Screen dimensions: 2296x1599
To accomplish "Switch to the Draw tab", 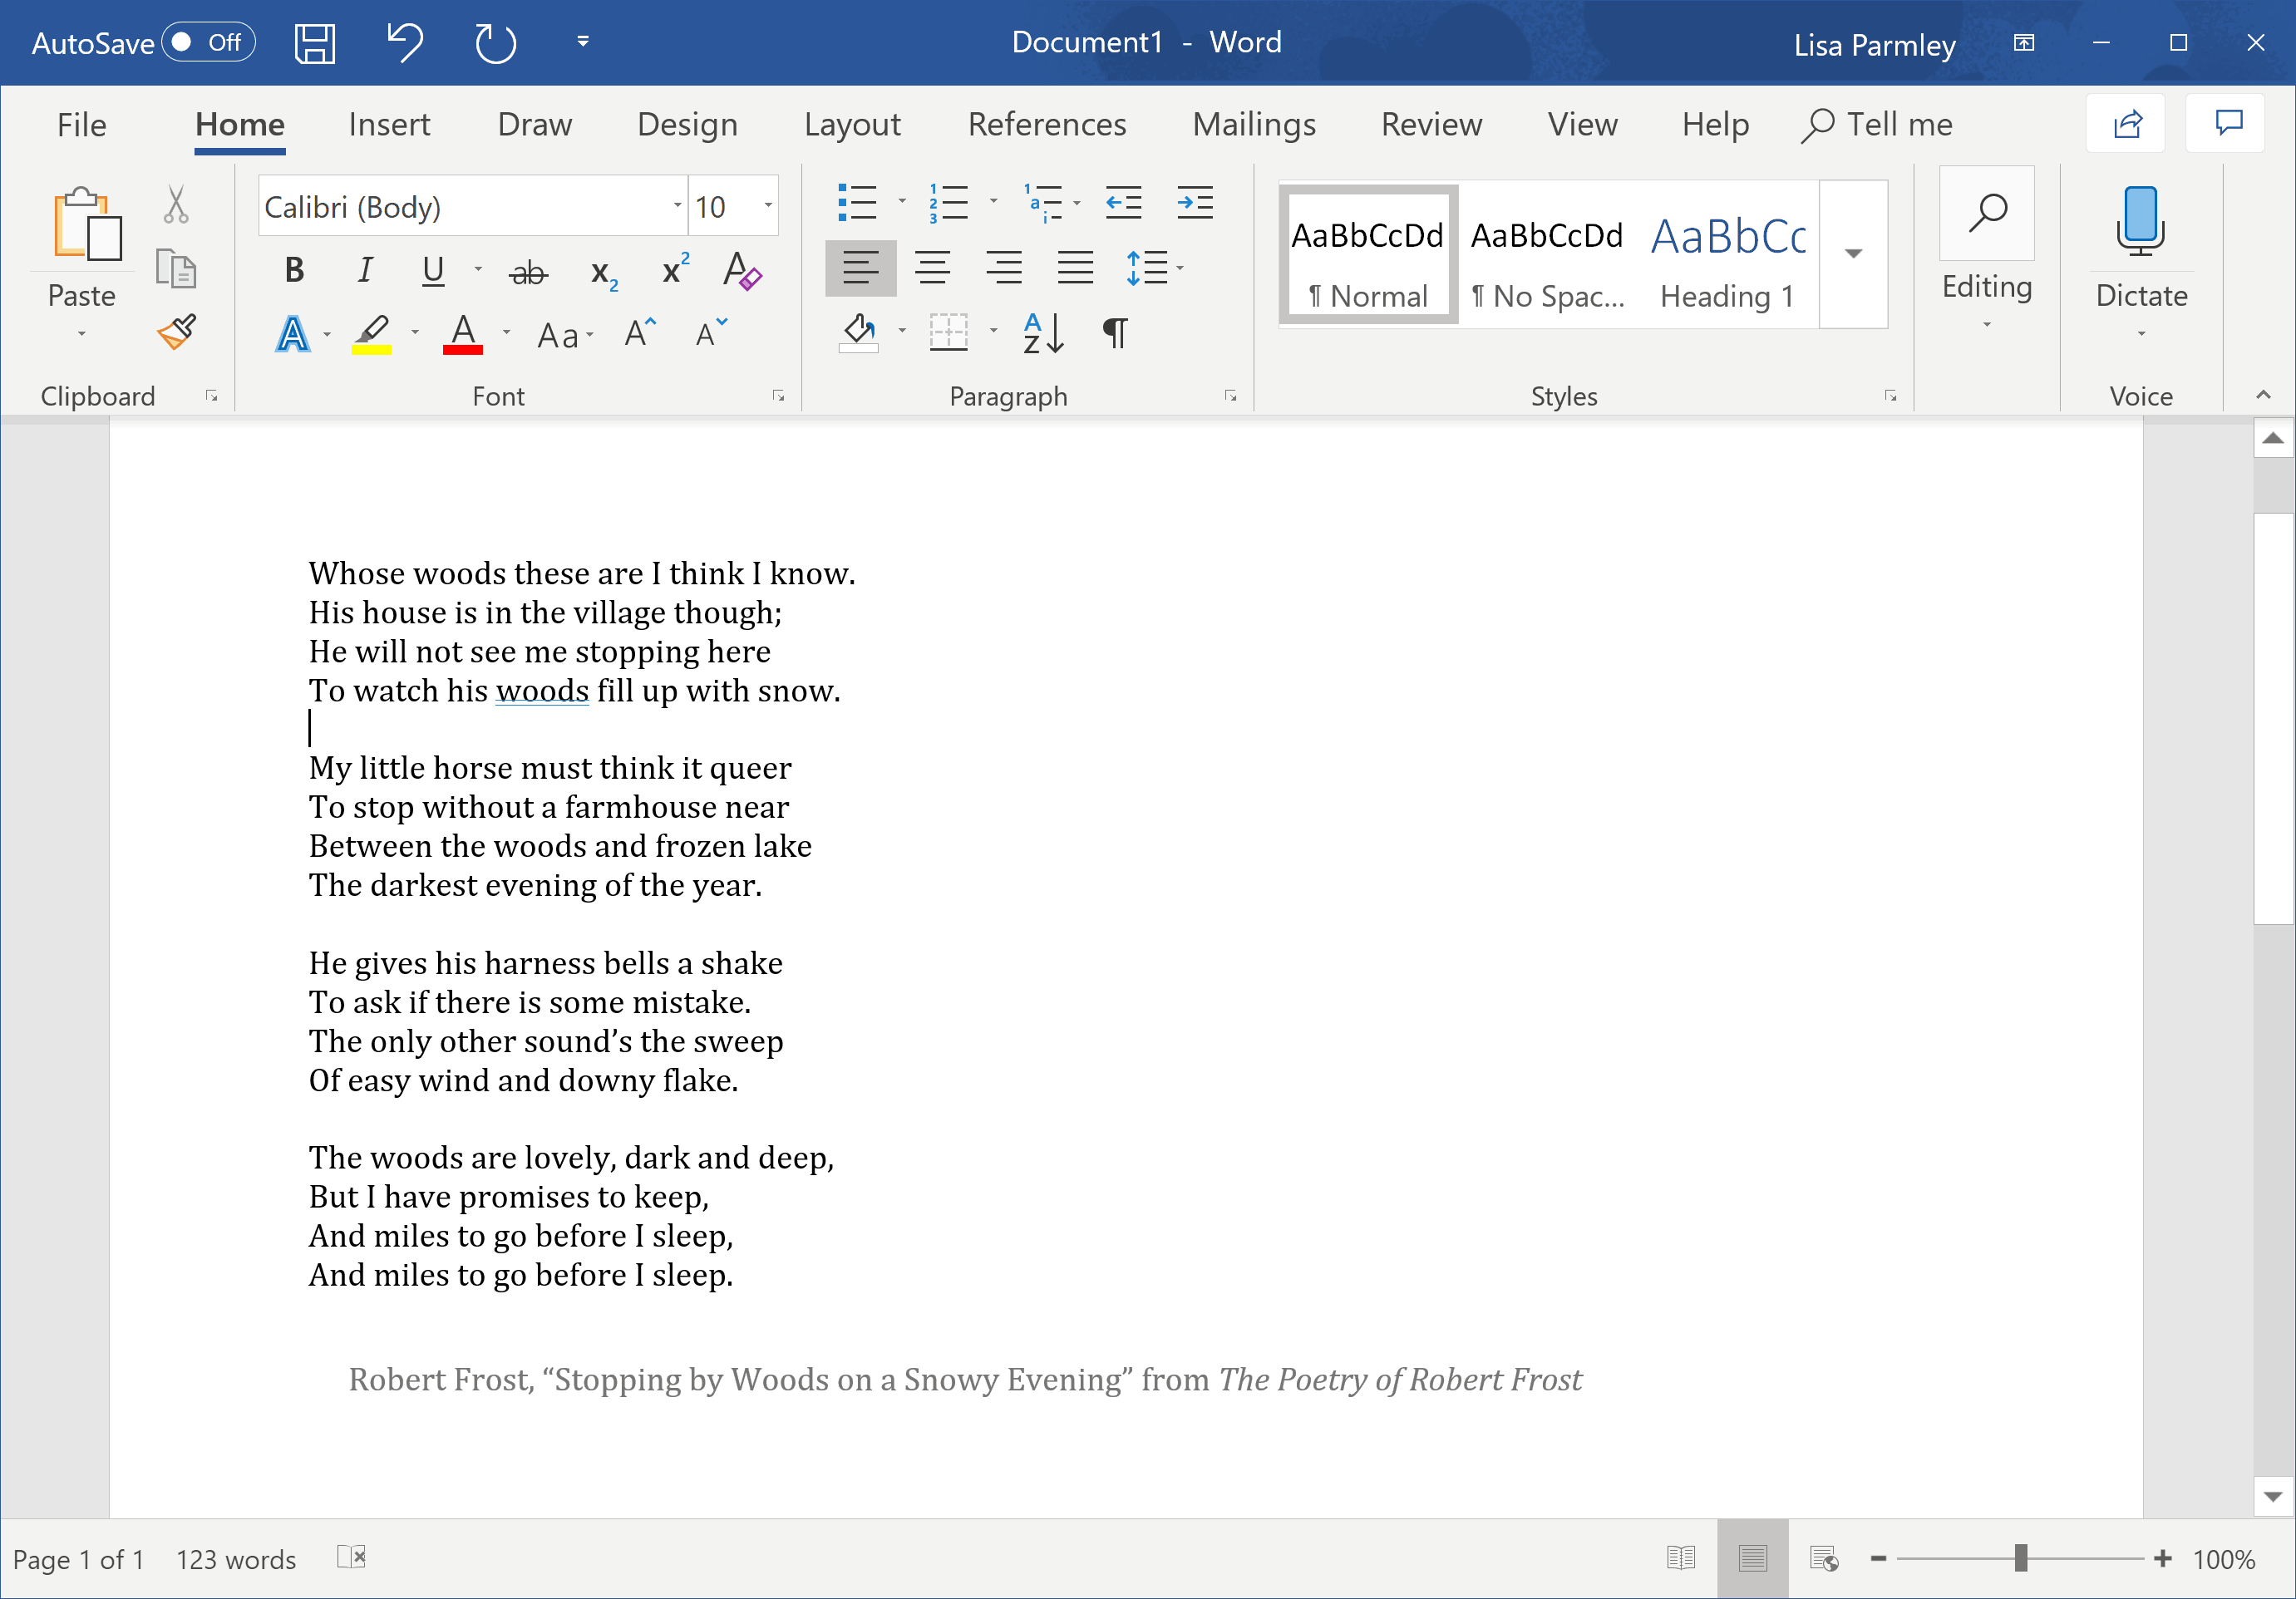I will pos(535,125).
